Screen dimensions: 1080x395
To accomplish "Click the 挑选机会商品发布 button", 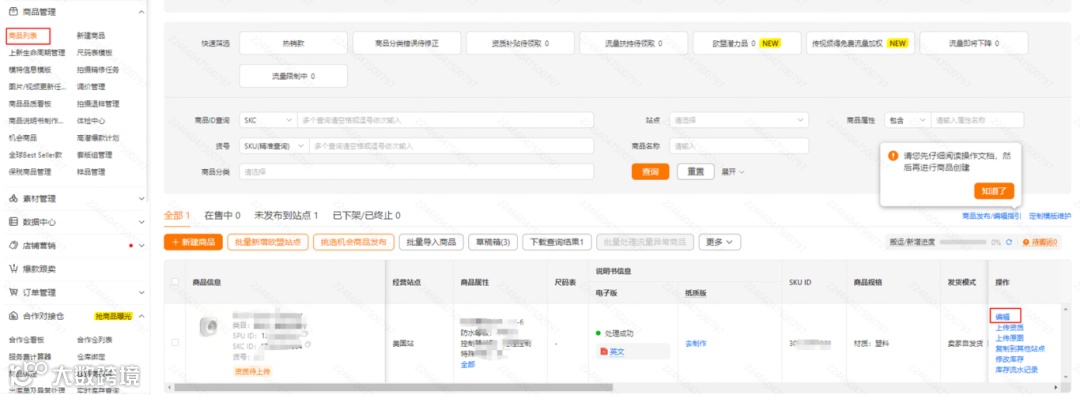I will tap(354, 242).
